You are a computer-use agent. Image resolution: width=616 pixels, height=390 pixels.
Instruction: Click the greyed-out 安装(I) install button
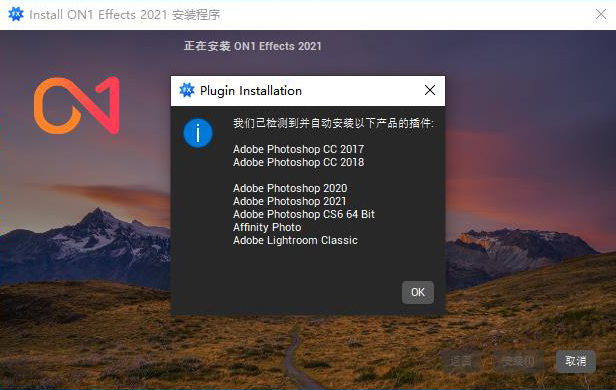tap(519, 361)
